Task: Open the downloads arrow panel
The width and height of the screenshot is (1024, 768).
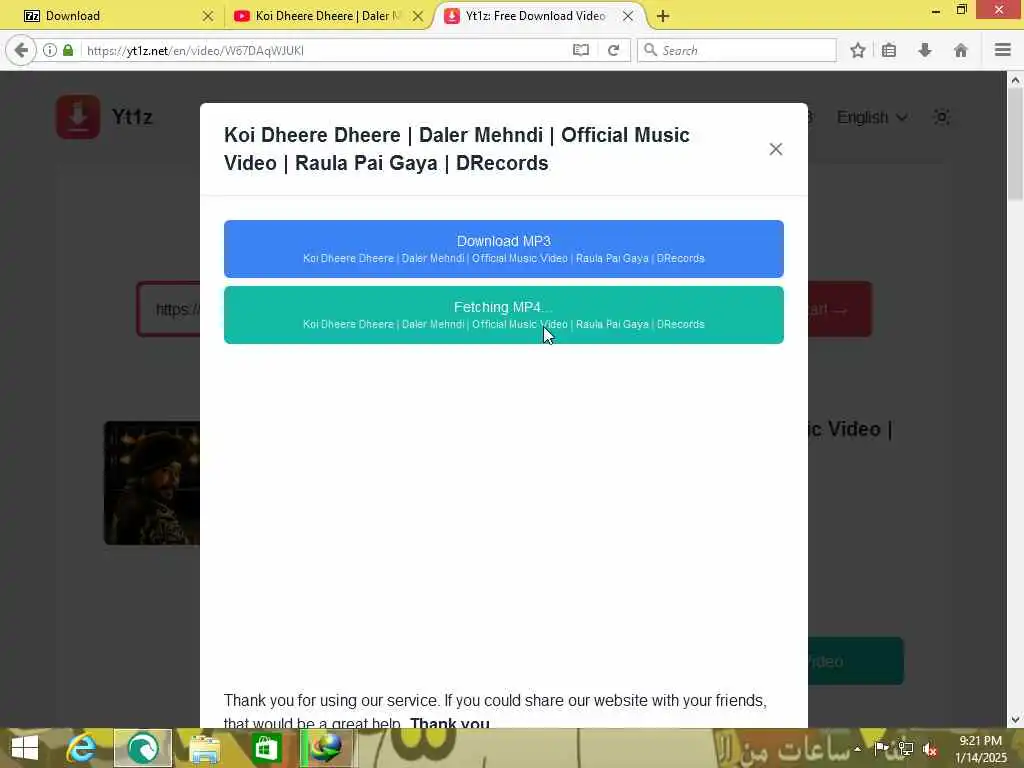Action: point(925,50)
